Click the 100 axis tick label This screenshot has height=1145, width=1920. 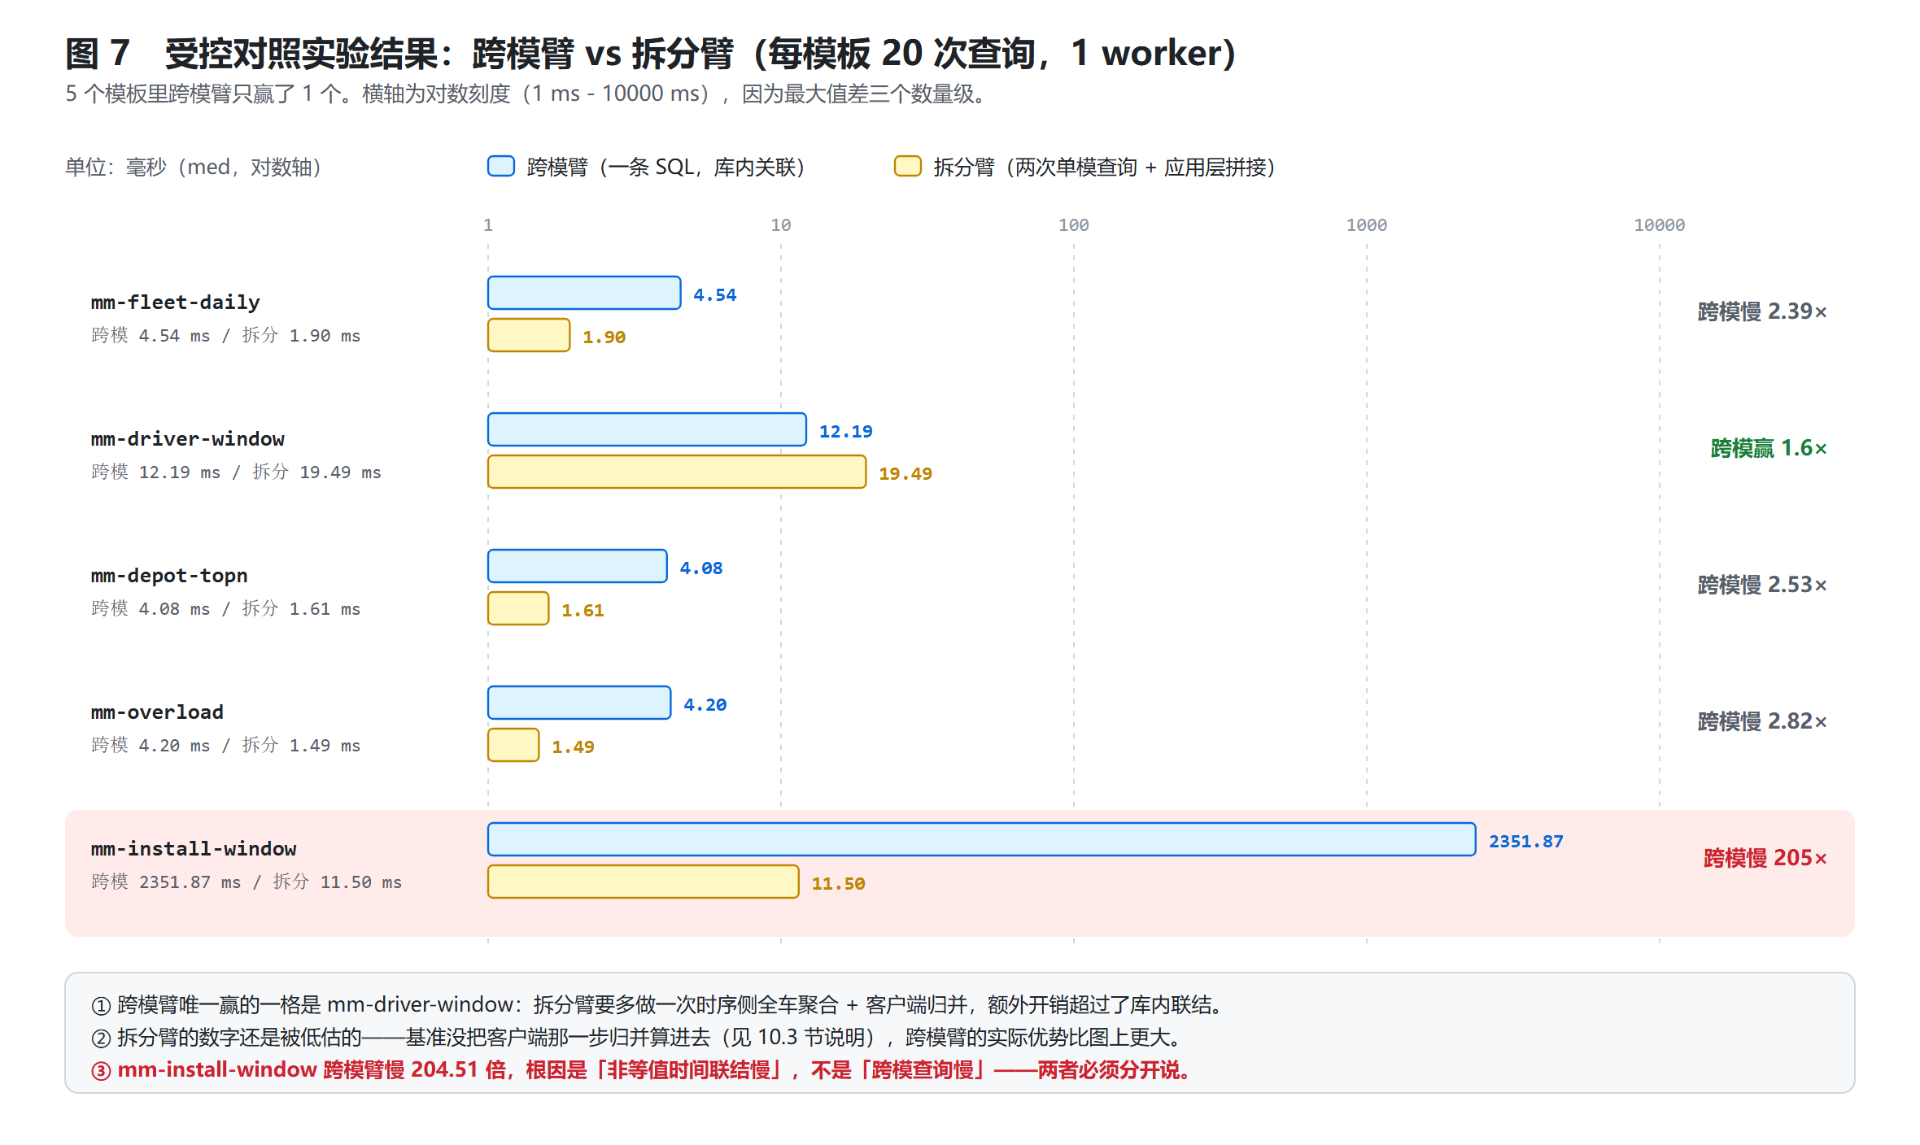pos(1073,225)
